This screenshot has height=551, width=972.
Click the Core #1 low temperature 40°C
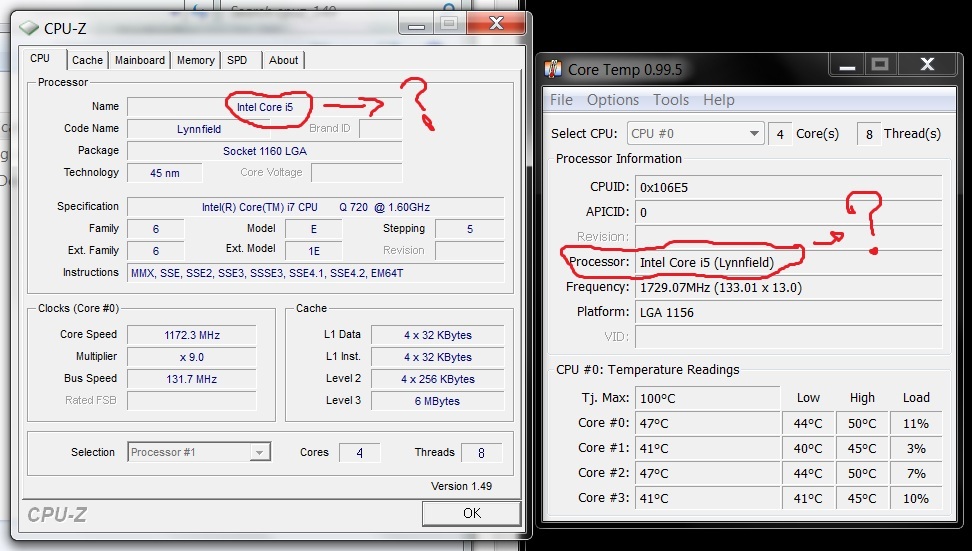coord(808,449)
